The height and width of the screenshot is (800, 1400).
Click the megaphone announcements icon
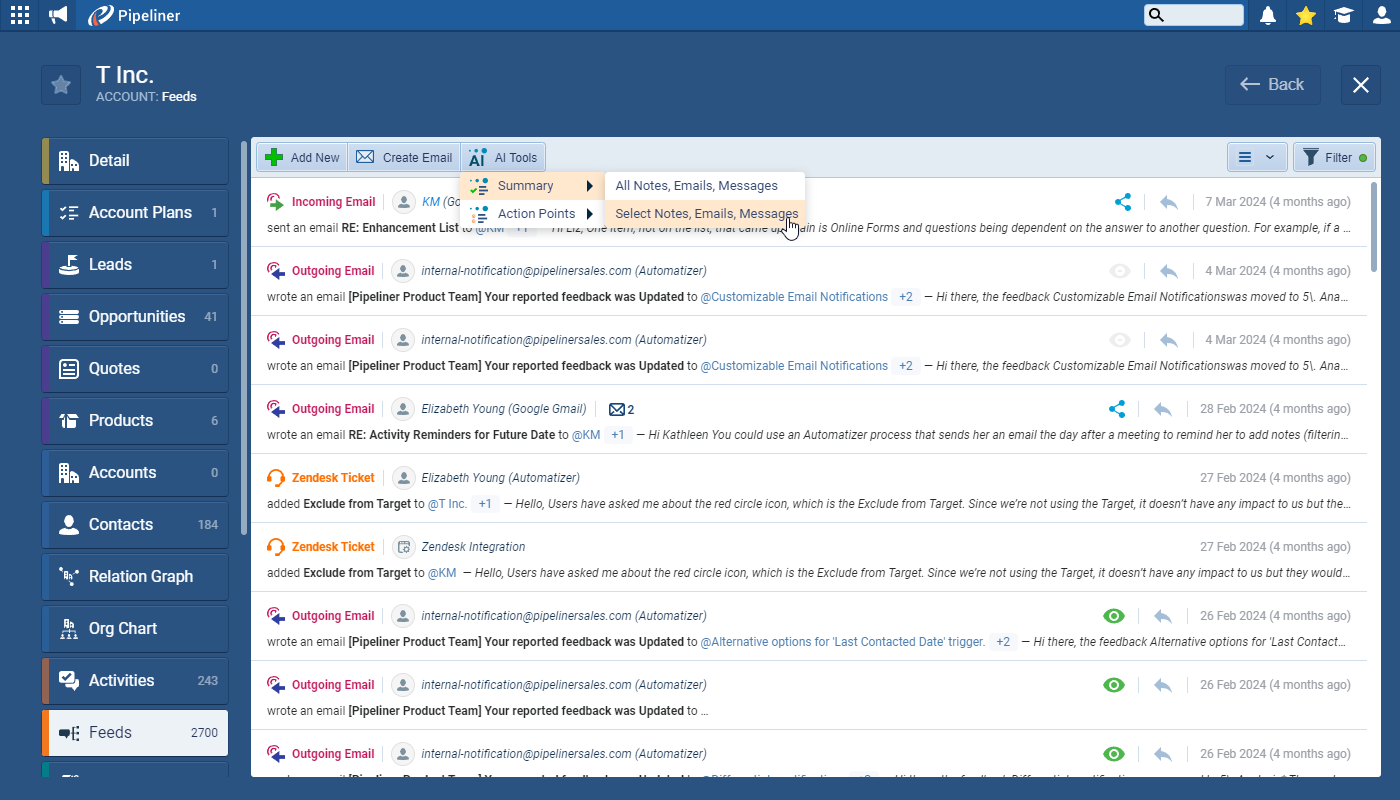click(58, 15)
